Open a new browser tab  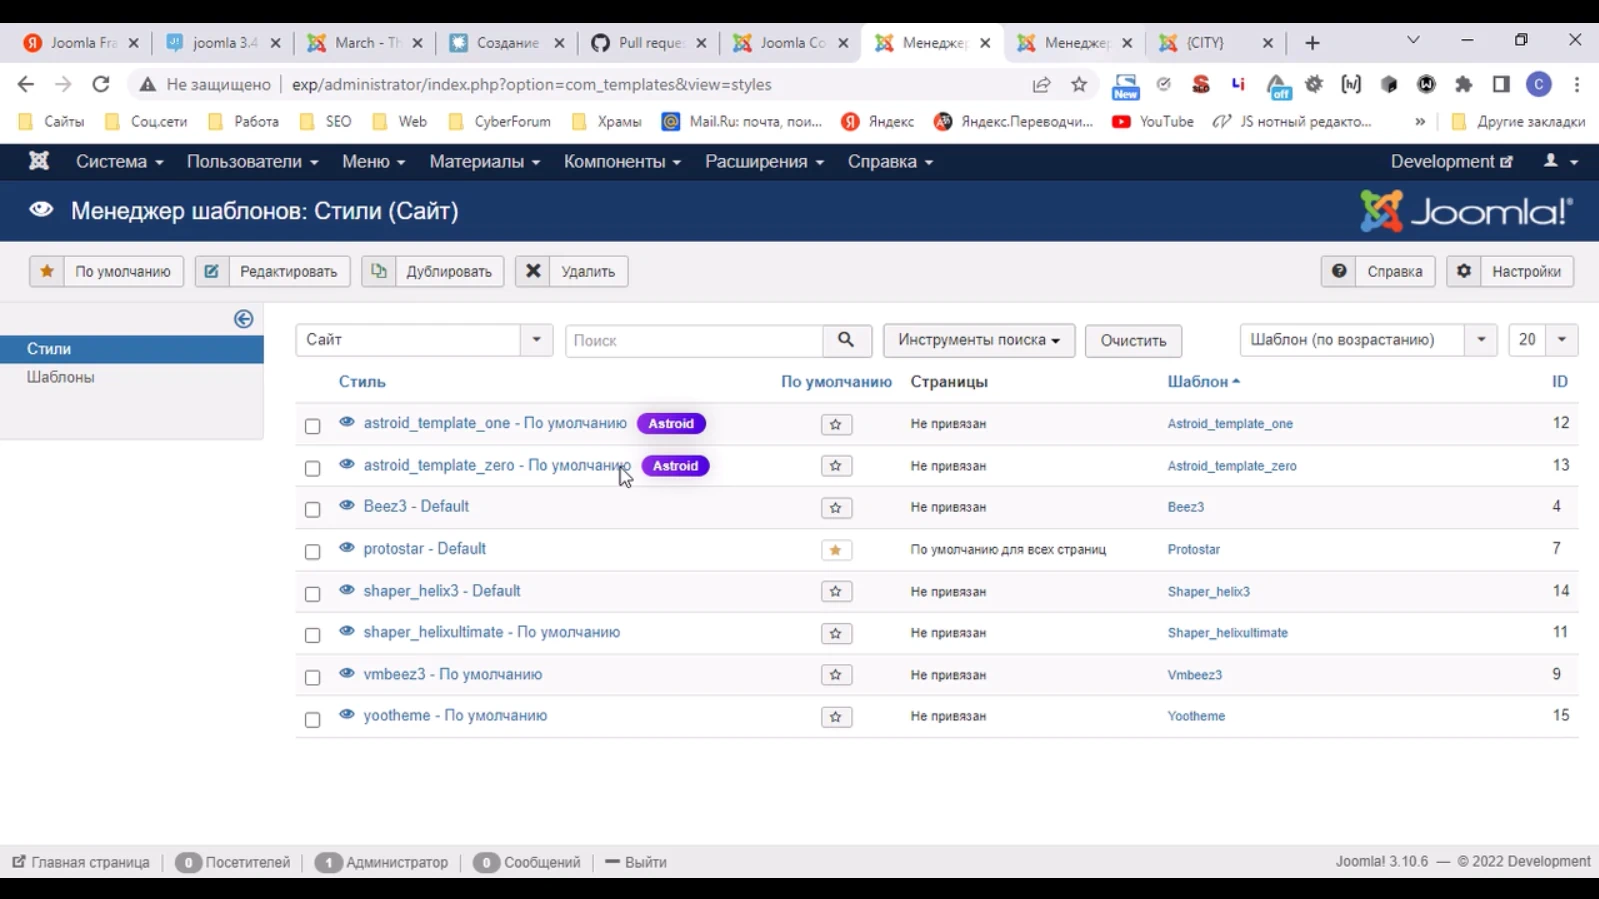click(1313, 43)
